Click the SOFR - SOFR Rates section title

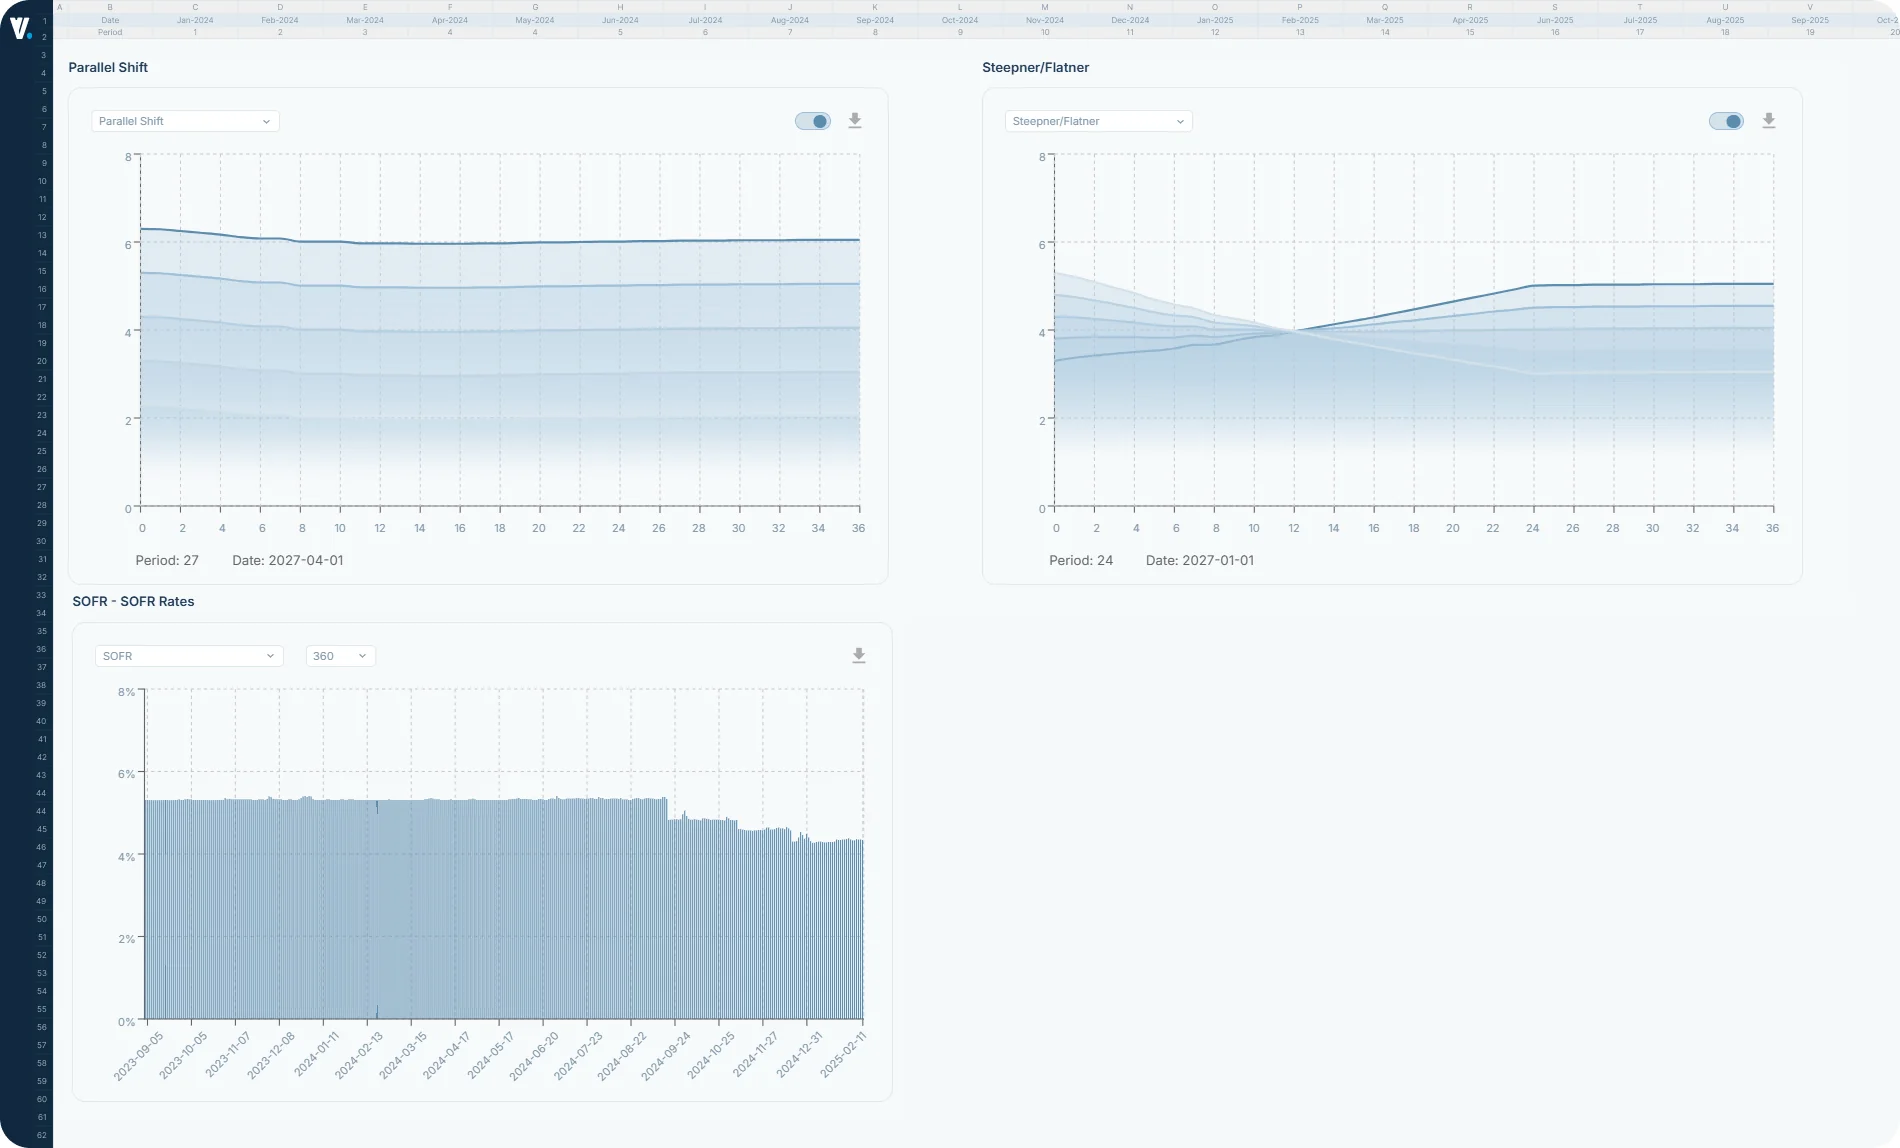(x=134, y=601)
